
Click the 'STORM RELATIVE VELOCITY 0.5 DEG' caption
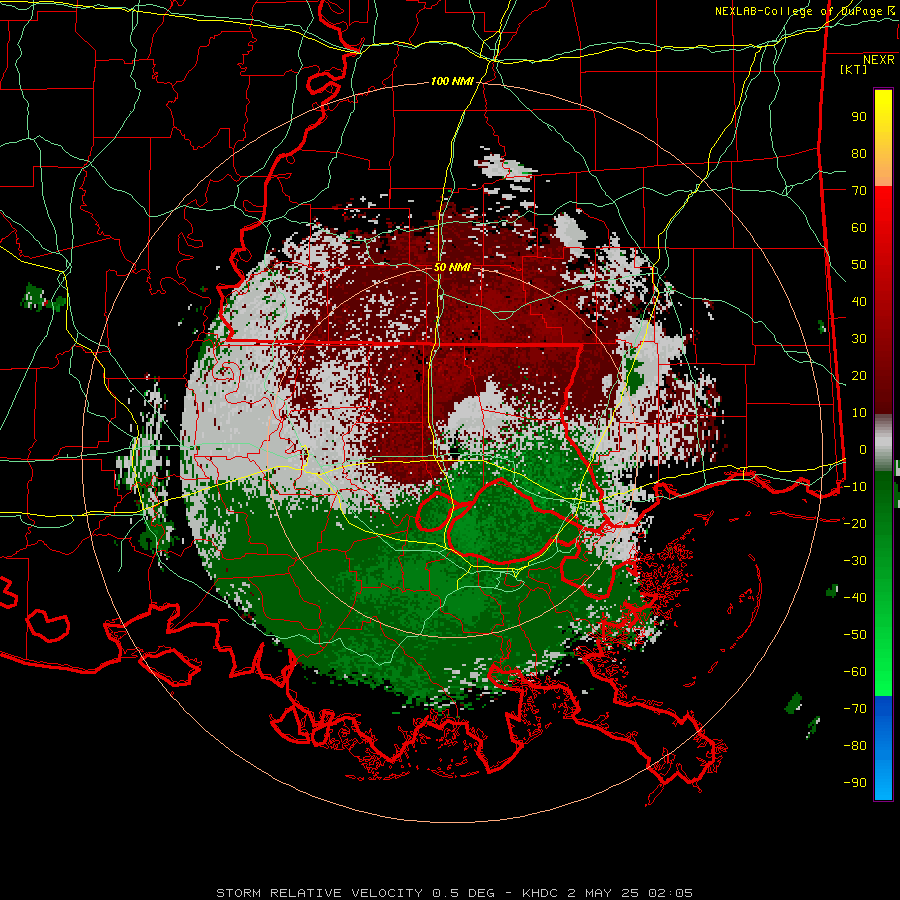pos(355,893)
